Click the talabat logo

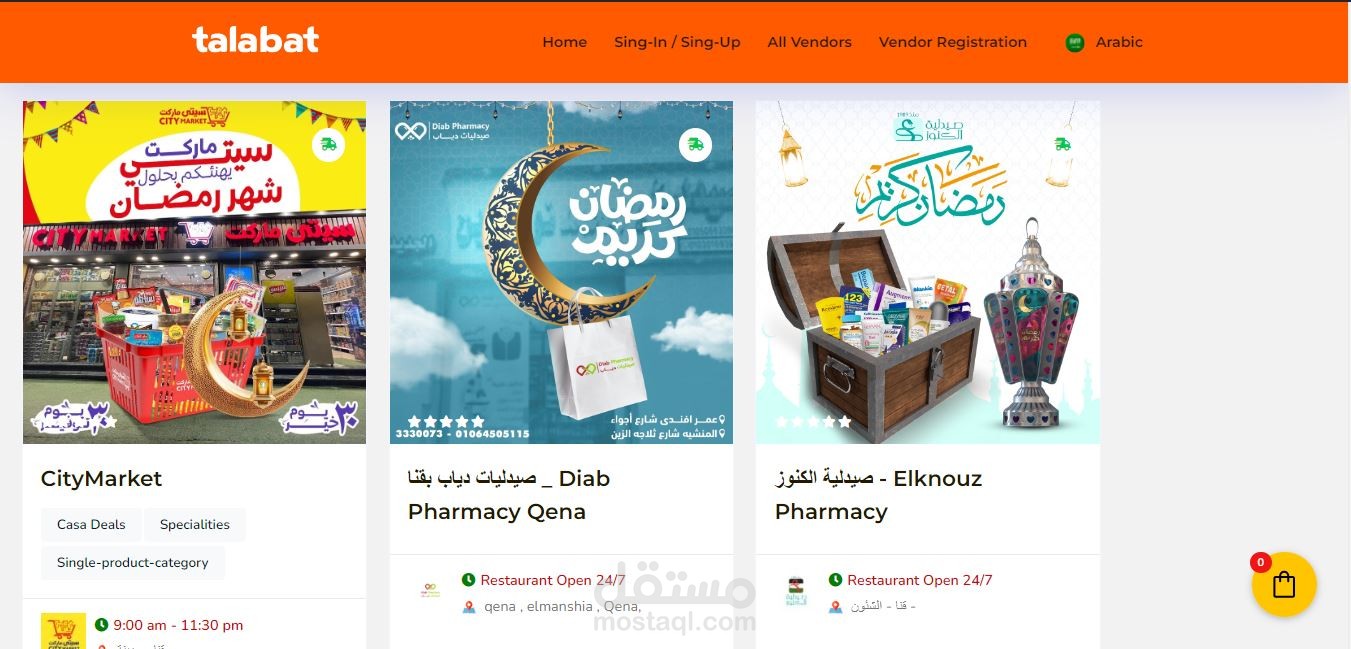tap(256, 40)
